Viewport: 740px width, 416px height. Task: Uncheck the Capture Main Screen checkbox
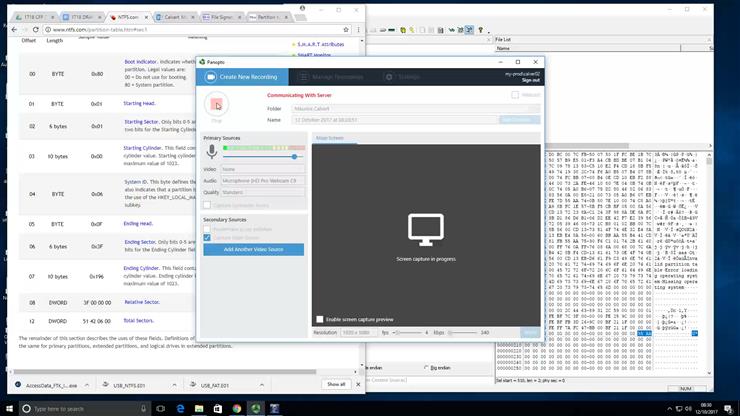[x=207, y=238]
